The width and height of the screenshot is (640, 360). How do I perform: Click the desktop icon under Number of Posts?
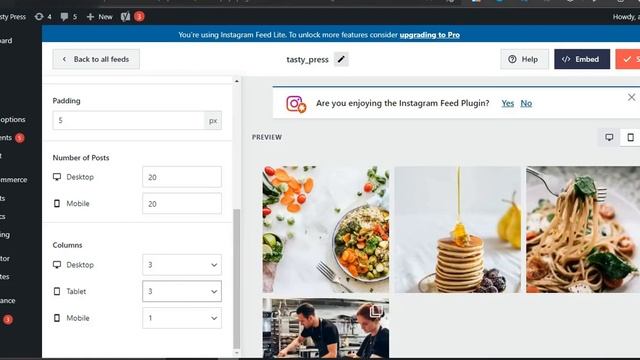click(57, 177)
